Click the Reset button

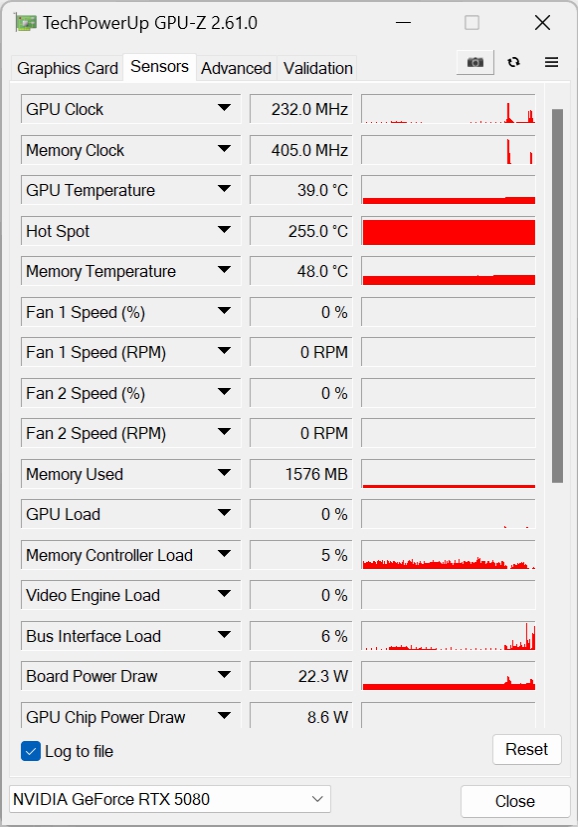526,749
